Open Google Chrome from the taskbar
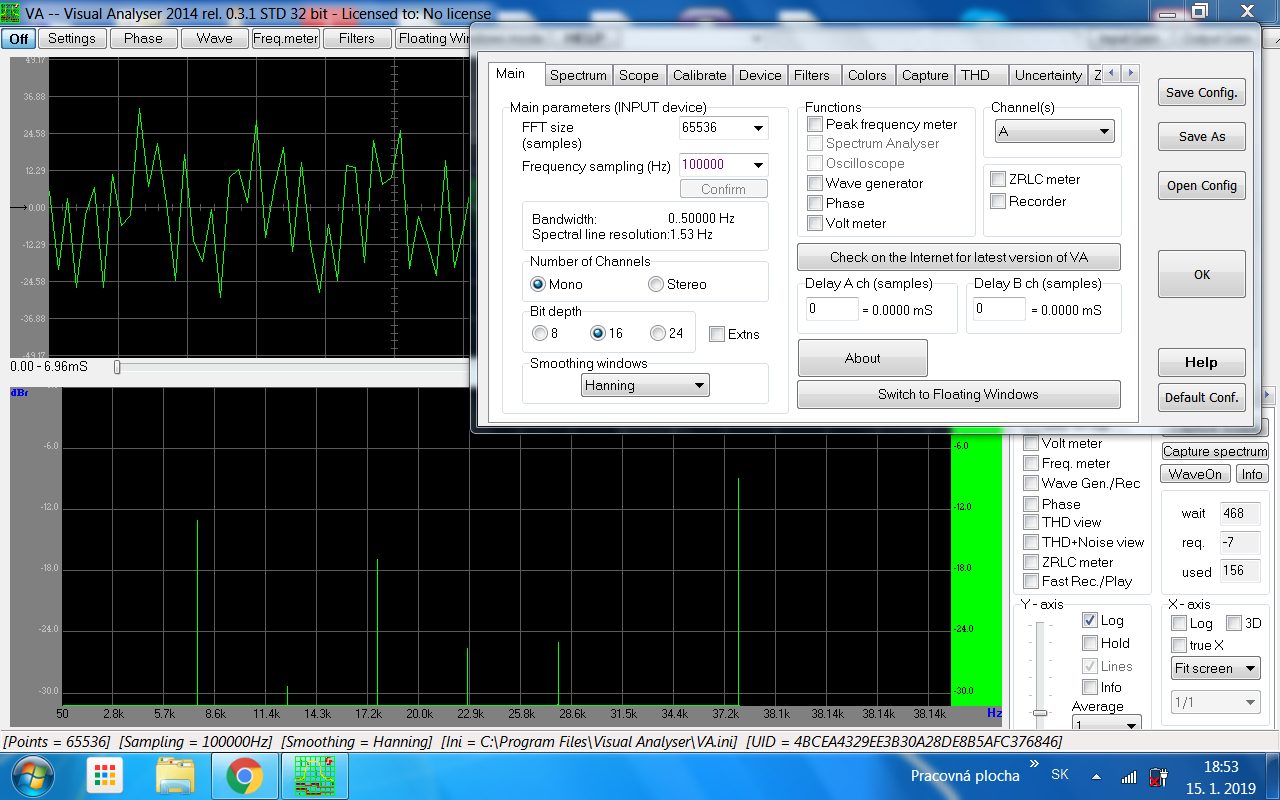Screen dimensions: 1280x800 point(244,775)
